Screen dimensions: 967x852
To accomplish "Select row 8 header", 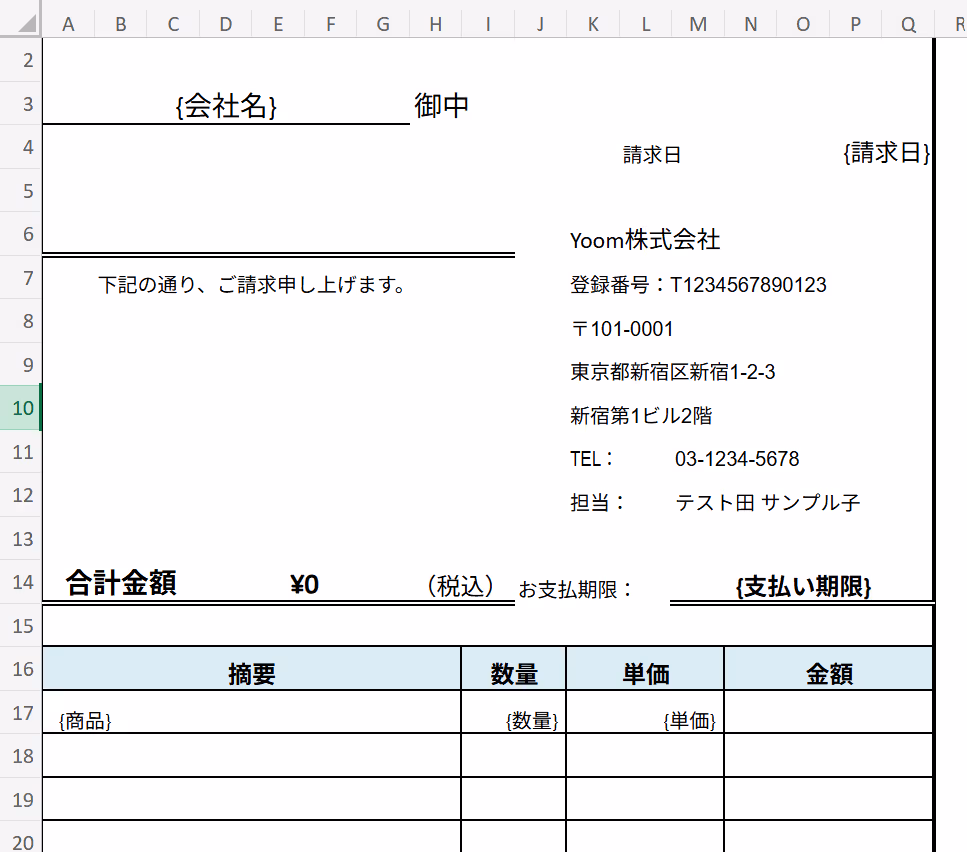I will pos(21,321).
